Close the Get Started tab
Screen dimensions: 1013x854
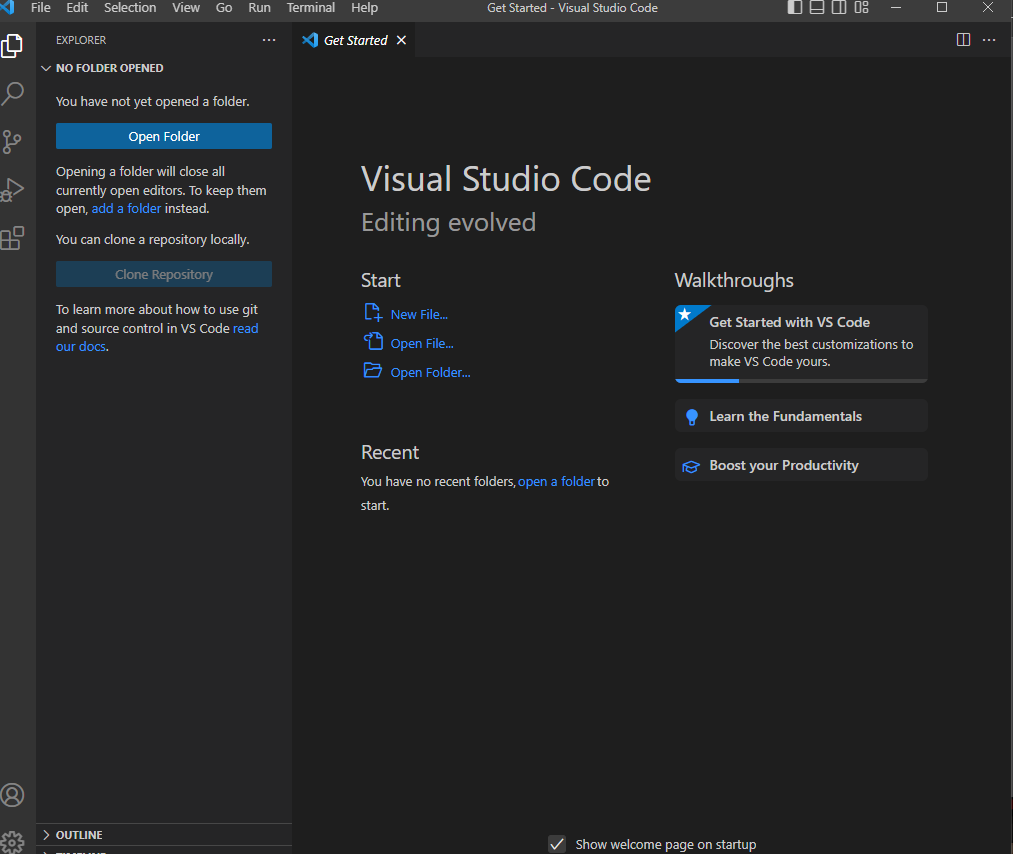click(401, 40)
